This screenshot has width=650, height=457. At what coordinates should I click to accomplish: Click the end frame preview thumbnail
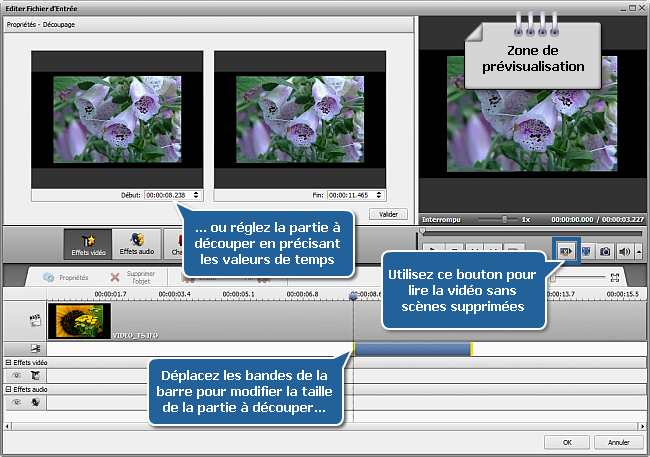coord(300,119)
